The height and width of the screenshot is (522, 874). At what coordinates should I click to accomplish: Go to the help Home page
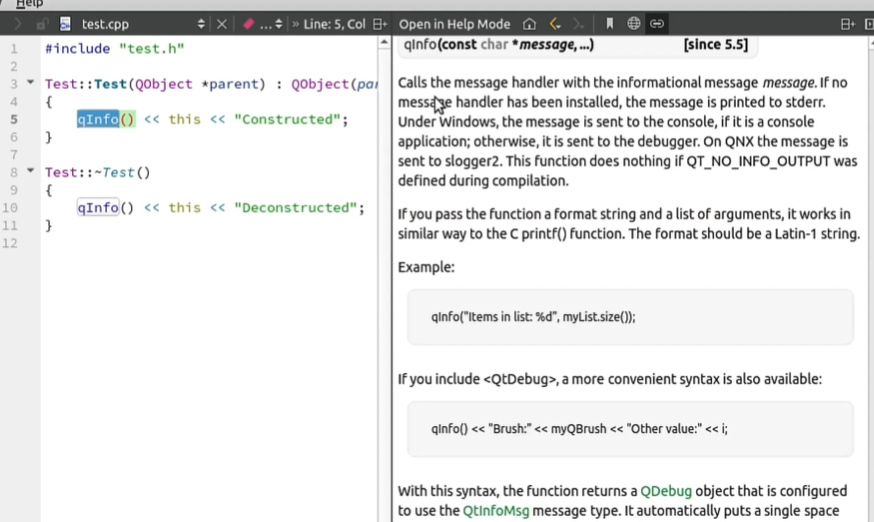tap(529, 24)
